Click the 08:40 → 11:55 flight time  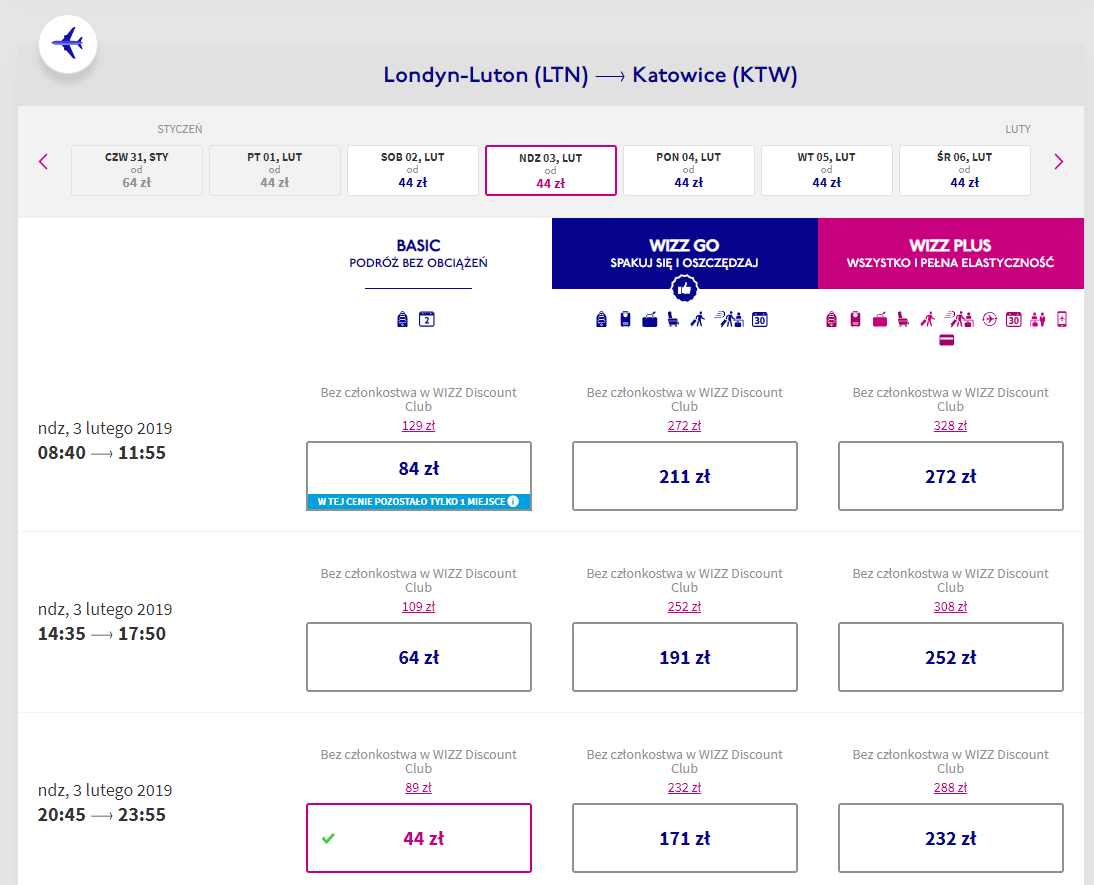tap(102, 453)
